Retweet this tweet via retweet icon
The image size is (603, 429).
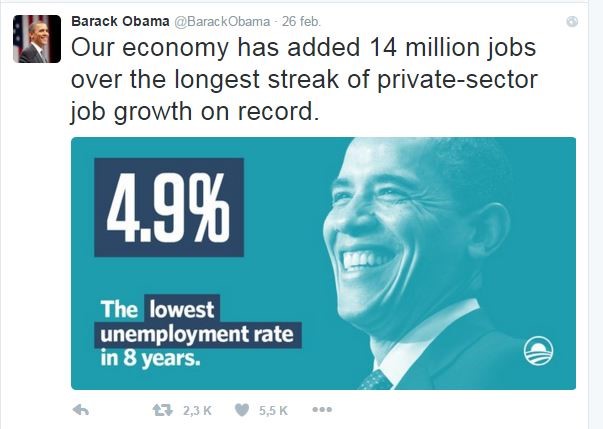pos(163,411)
